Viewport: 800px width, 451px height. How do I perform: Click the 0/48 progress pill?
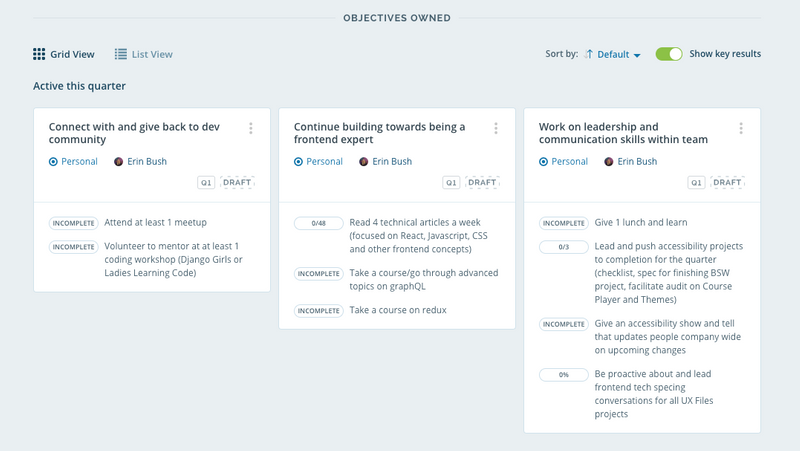click(318, 222)
